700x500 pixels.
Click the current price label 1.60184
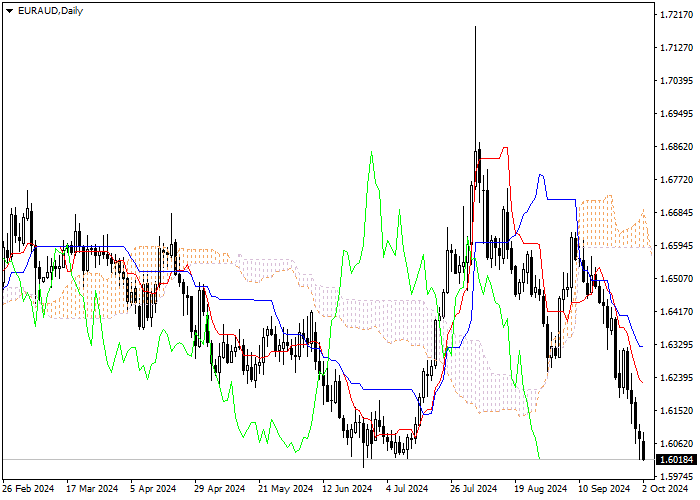[x=676, y=459]
